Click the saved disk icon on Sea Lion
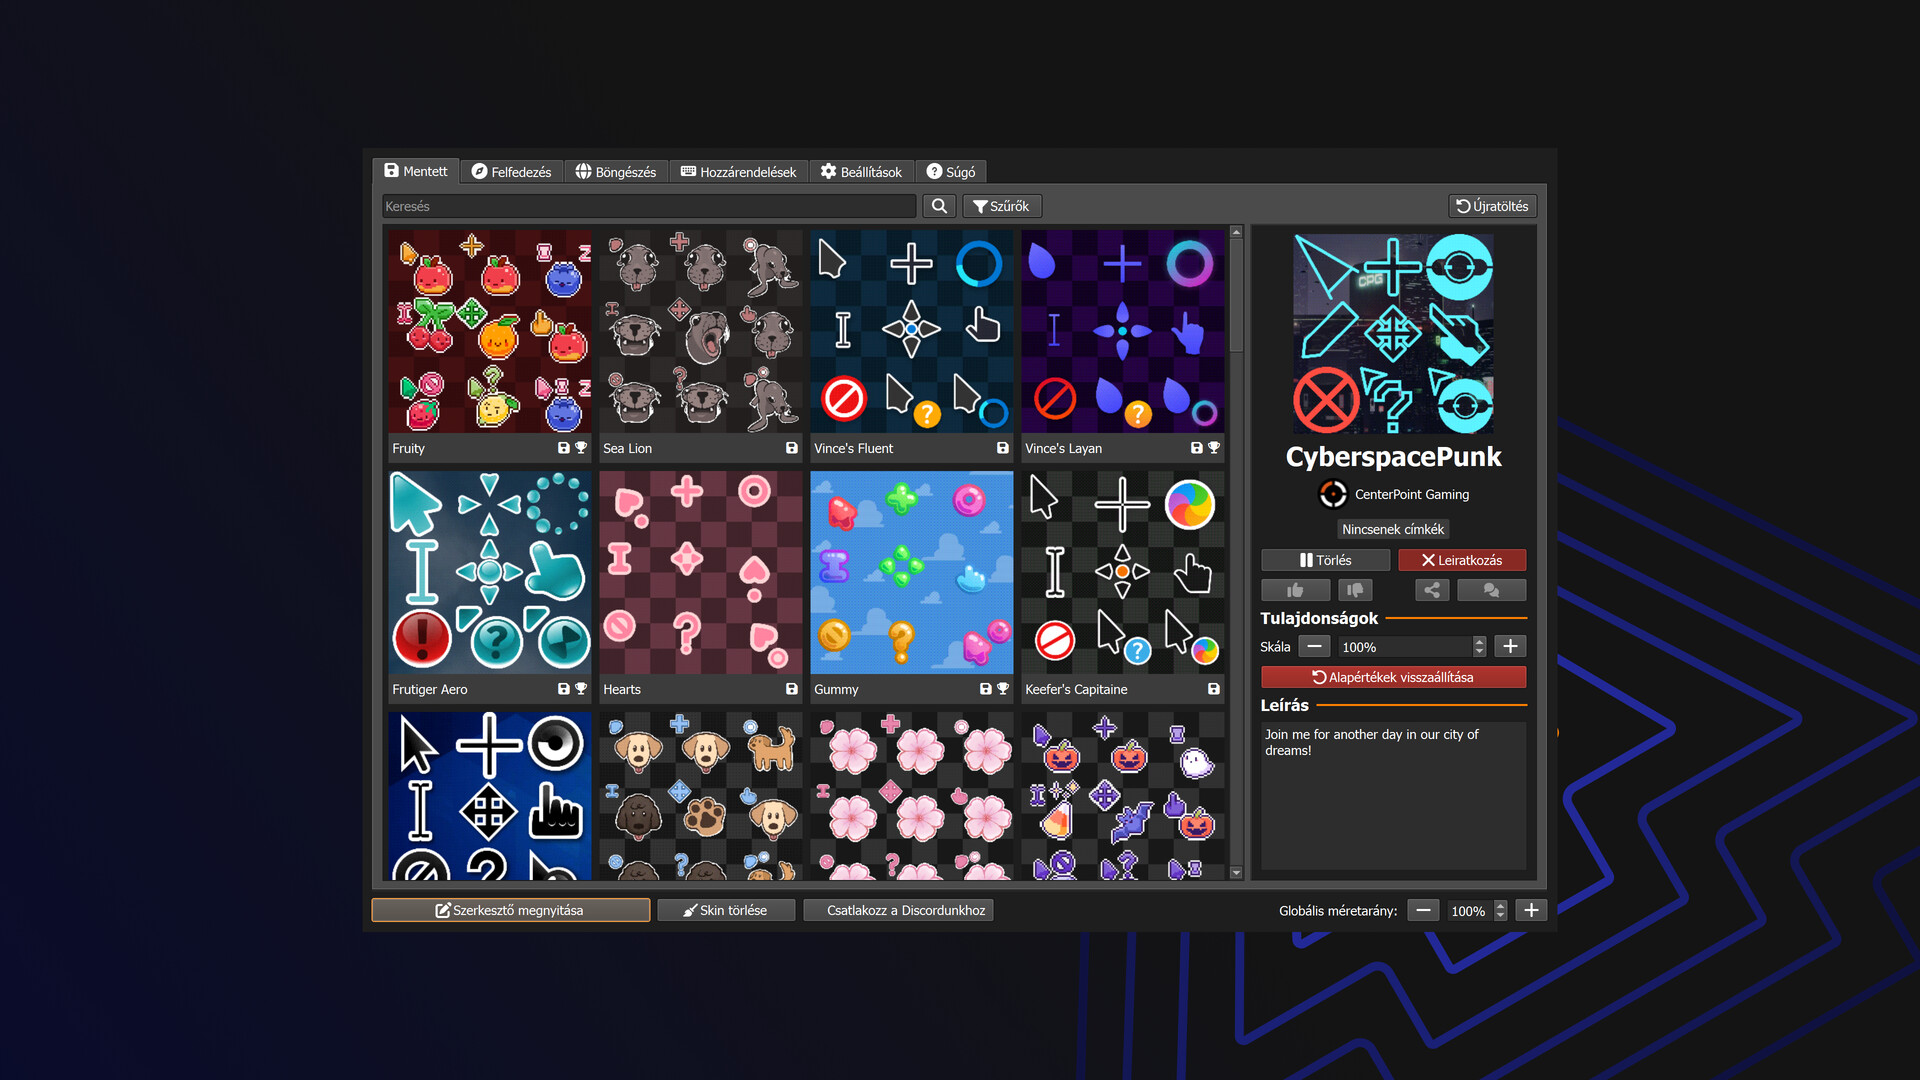This screenshot has width=1920, height=1080. 792,448
